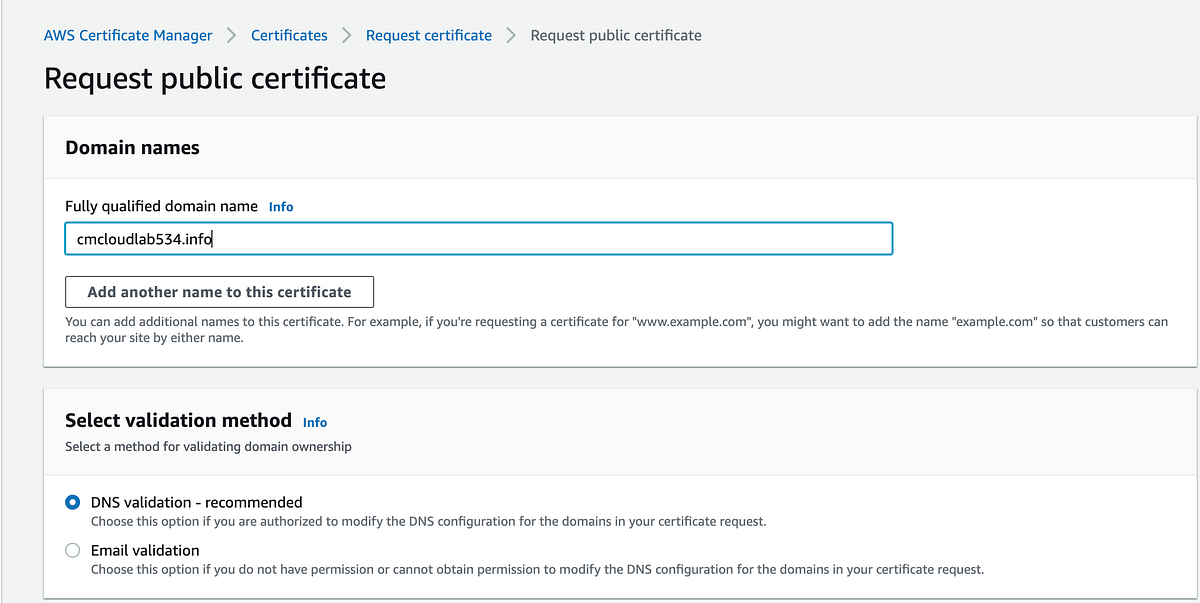Open Info beside Fully qualified domain name
1200x603 pixels.
tap(280, 207)
